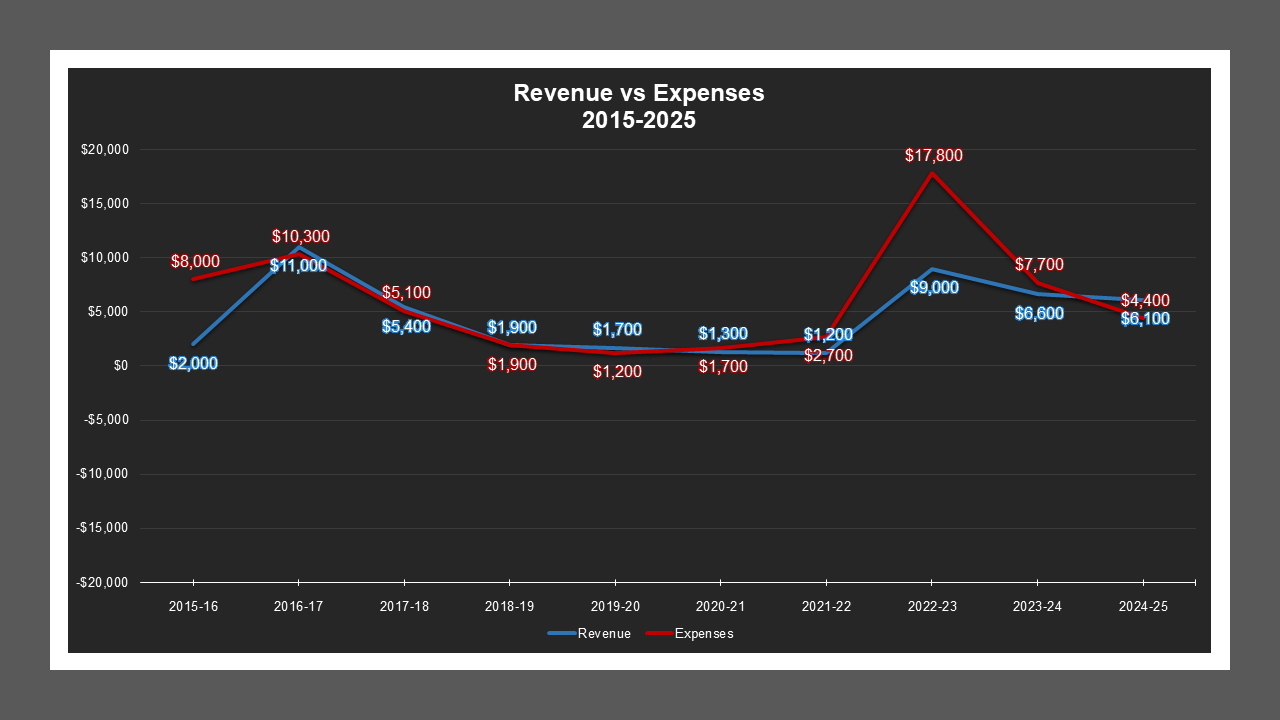Image resolution: width=1280 pixels, height=720 pixels.
Task: Click the $11,000 Revenue data label
Action: click(x=297, y=266)
